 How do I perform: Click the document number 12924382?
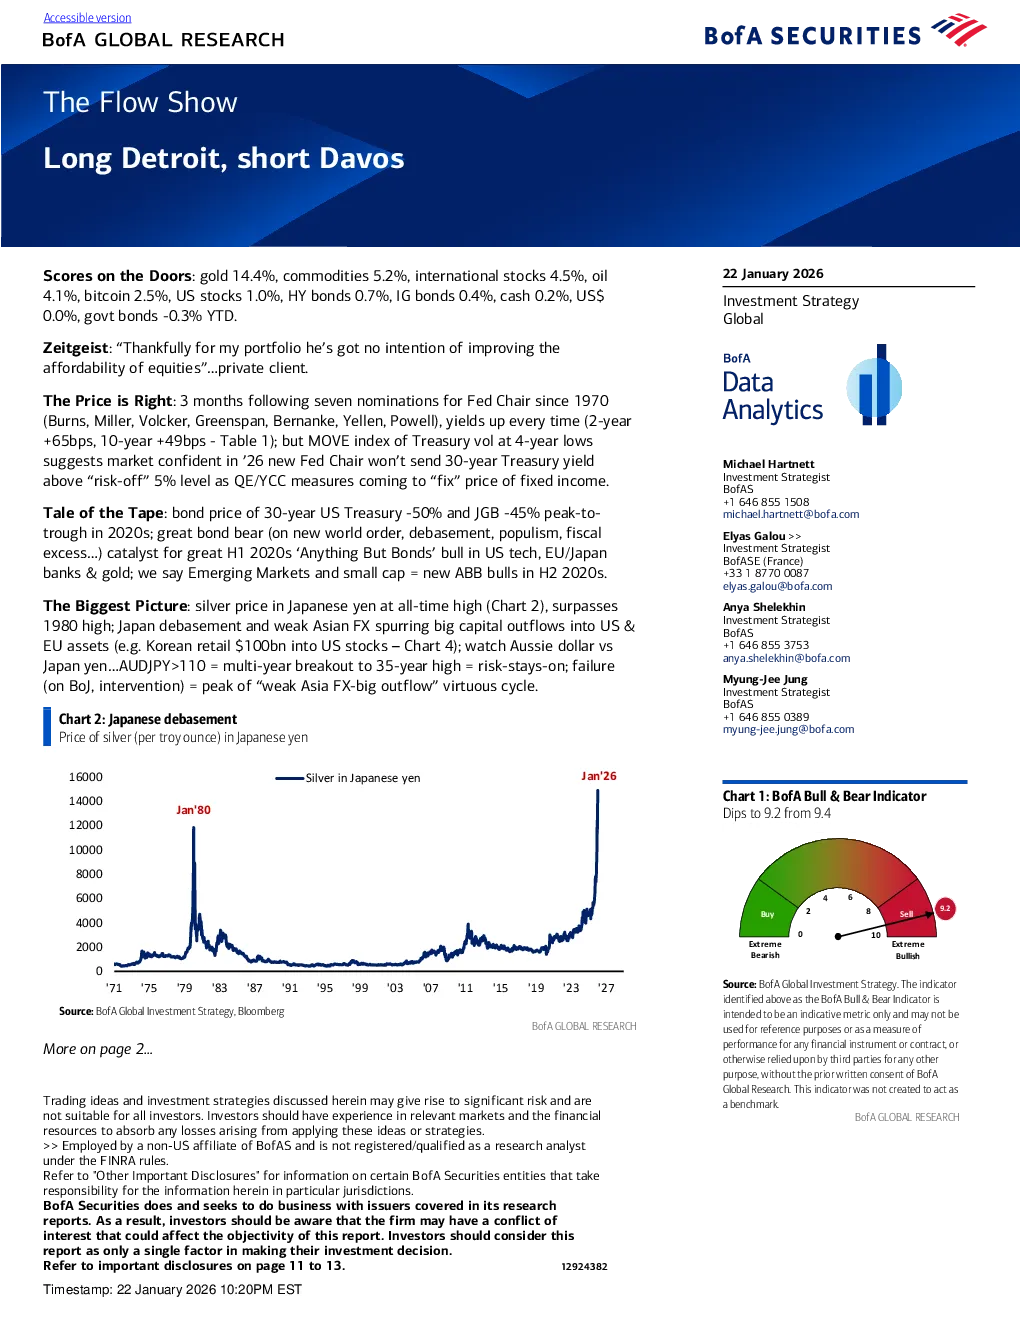pyautogui.click(x=584, y=1267)
